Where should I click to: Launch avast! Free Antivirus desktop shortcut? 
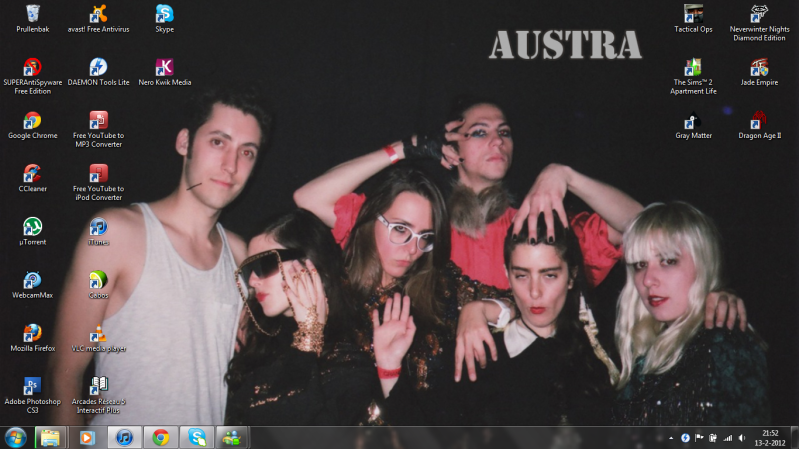pos(98,15)
